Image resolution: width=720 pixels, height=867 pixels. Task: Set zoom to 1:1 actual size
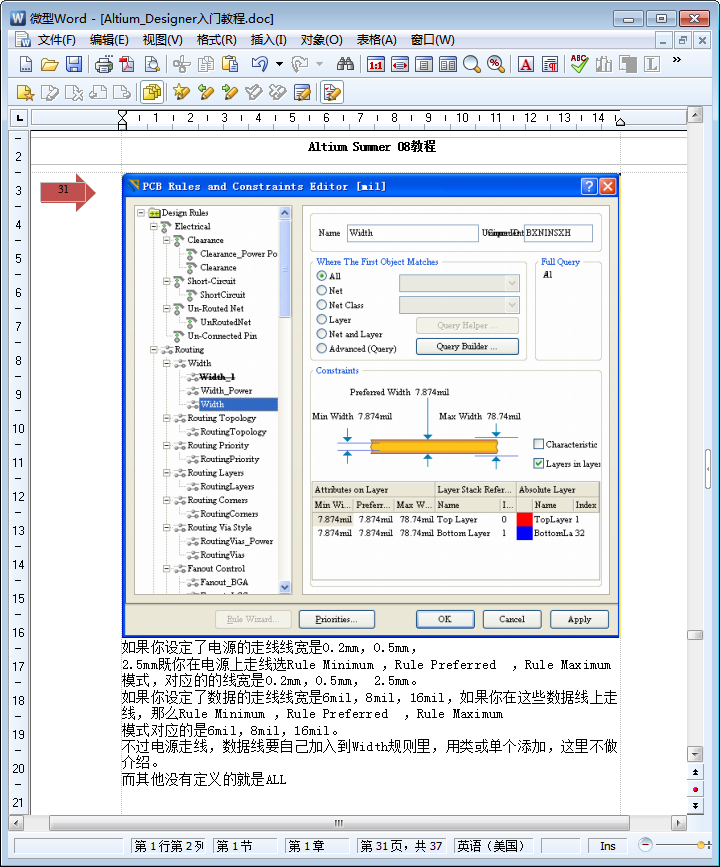tap(376, 65)
